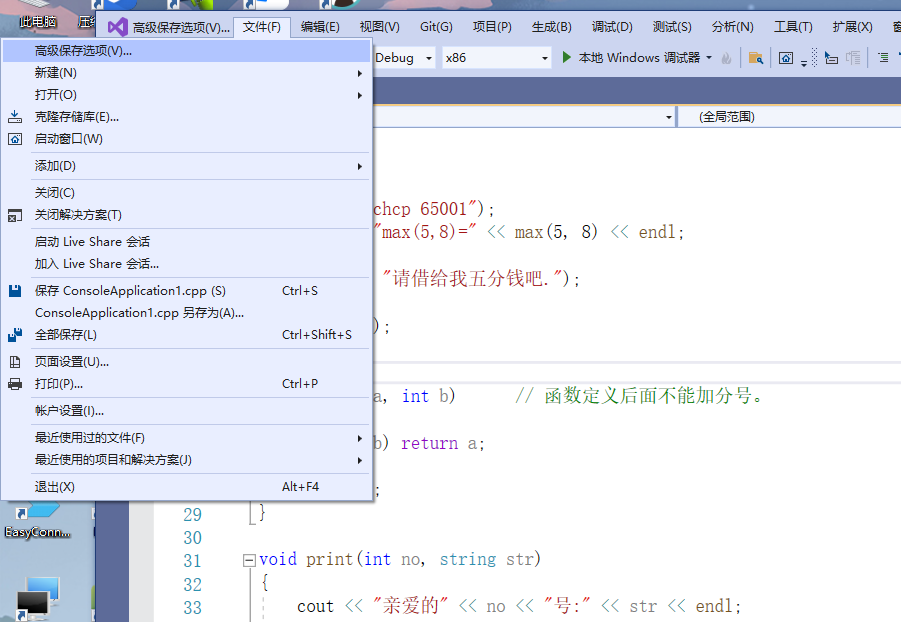Click the hot reload flame icon
Image resolution: width=901 pixels, height=622 pixels.
pyautogui.click(x=726, y=57)
